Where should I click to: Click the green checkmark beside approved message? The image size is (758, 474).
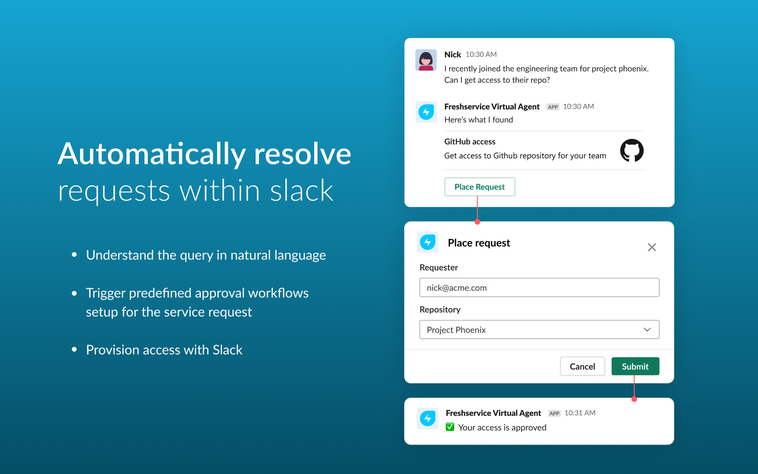point(450,427)
